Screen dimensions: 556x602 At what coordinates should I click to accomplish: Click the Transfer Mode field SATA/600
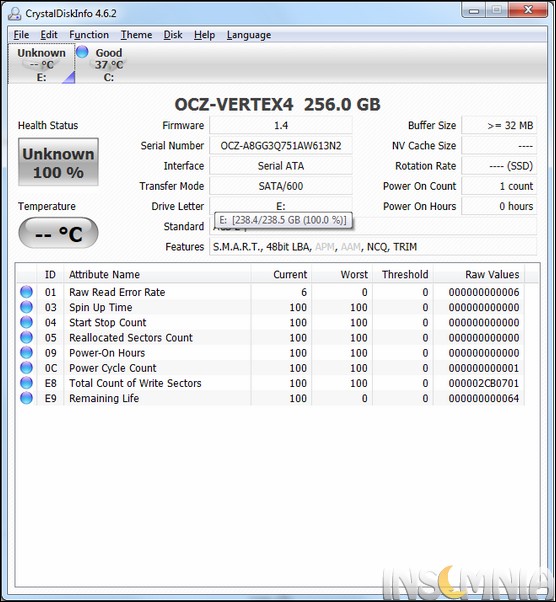coord(281,186)
